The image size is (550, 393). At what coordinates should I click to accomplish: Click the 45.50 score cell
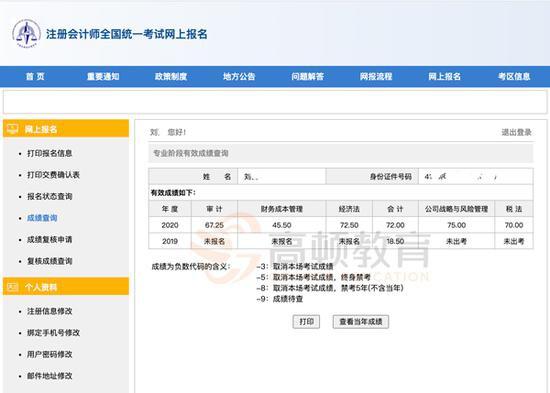point(282,225)
